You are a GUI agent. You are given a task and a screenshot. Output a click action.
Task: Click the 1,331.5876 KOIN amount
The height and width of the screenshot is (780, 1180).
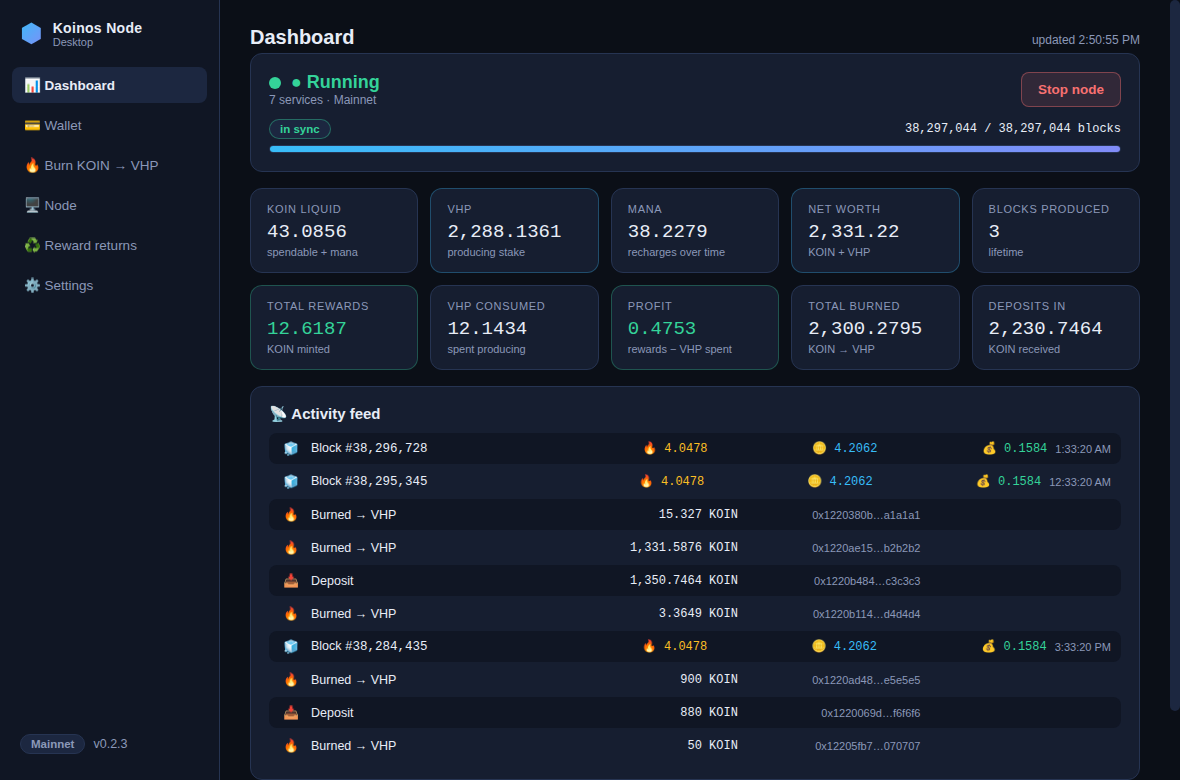(683, 547)
